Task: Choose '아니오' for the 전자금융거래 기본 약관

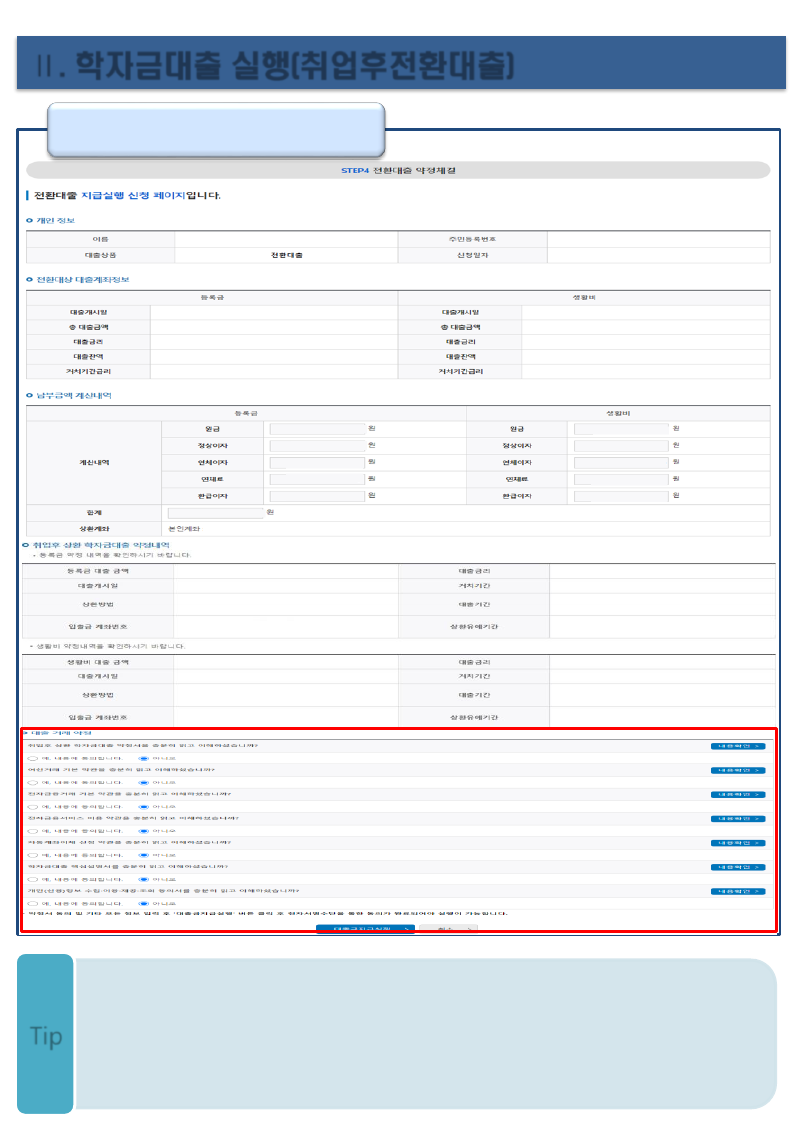Action: tap(144, 806)
